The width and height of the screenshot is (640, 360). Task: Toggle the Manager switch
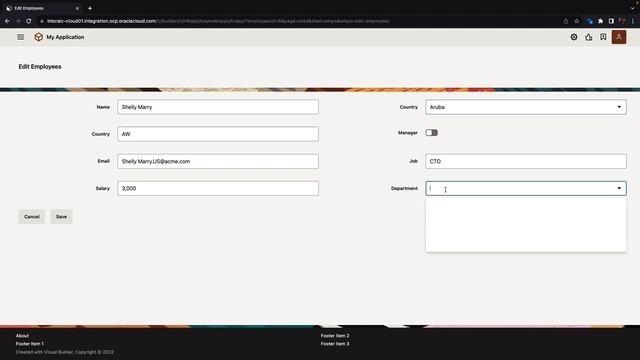click(x=431, y=133)
